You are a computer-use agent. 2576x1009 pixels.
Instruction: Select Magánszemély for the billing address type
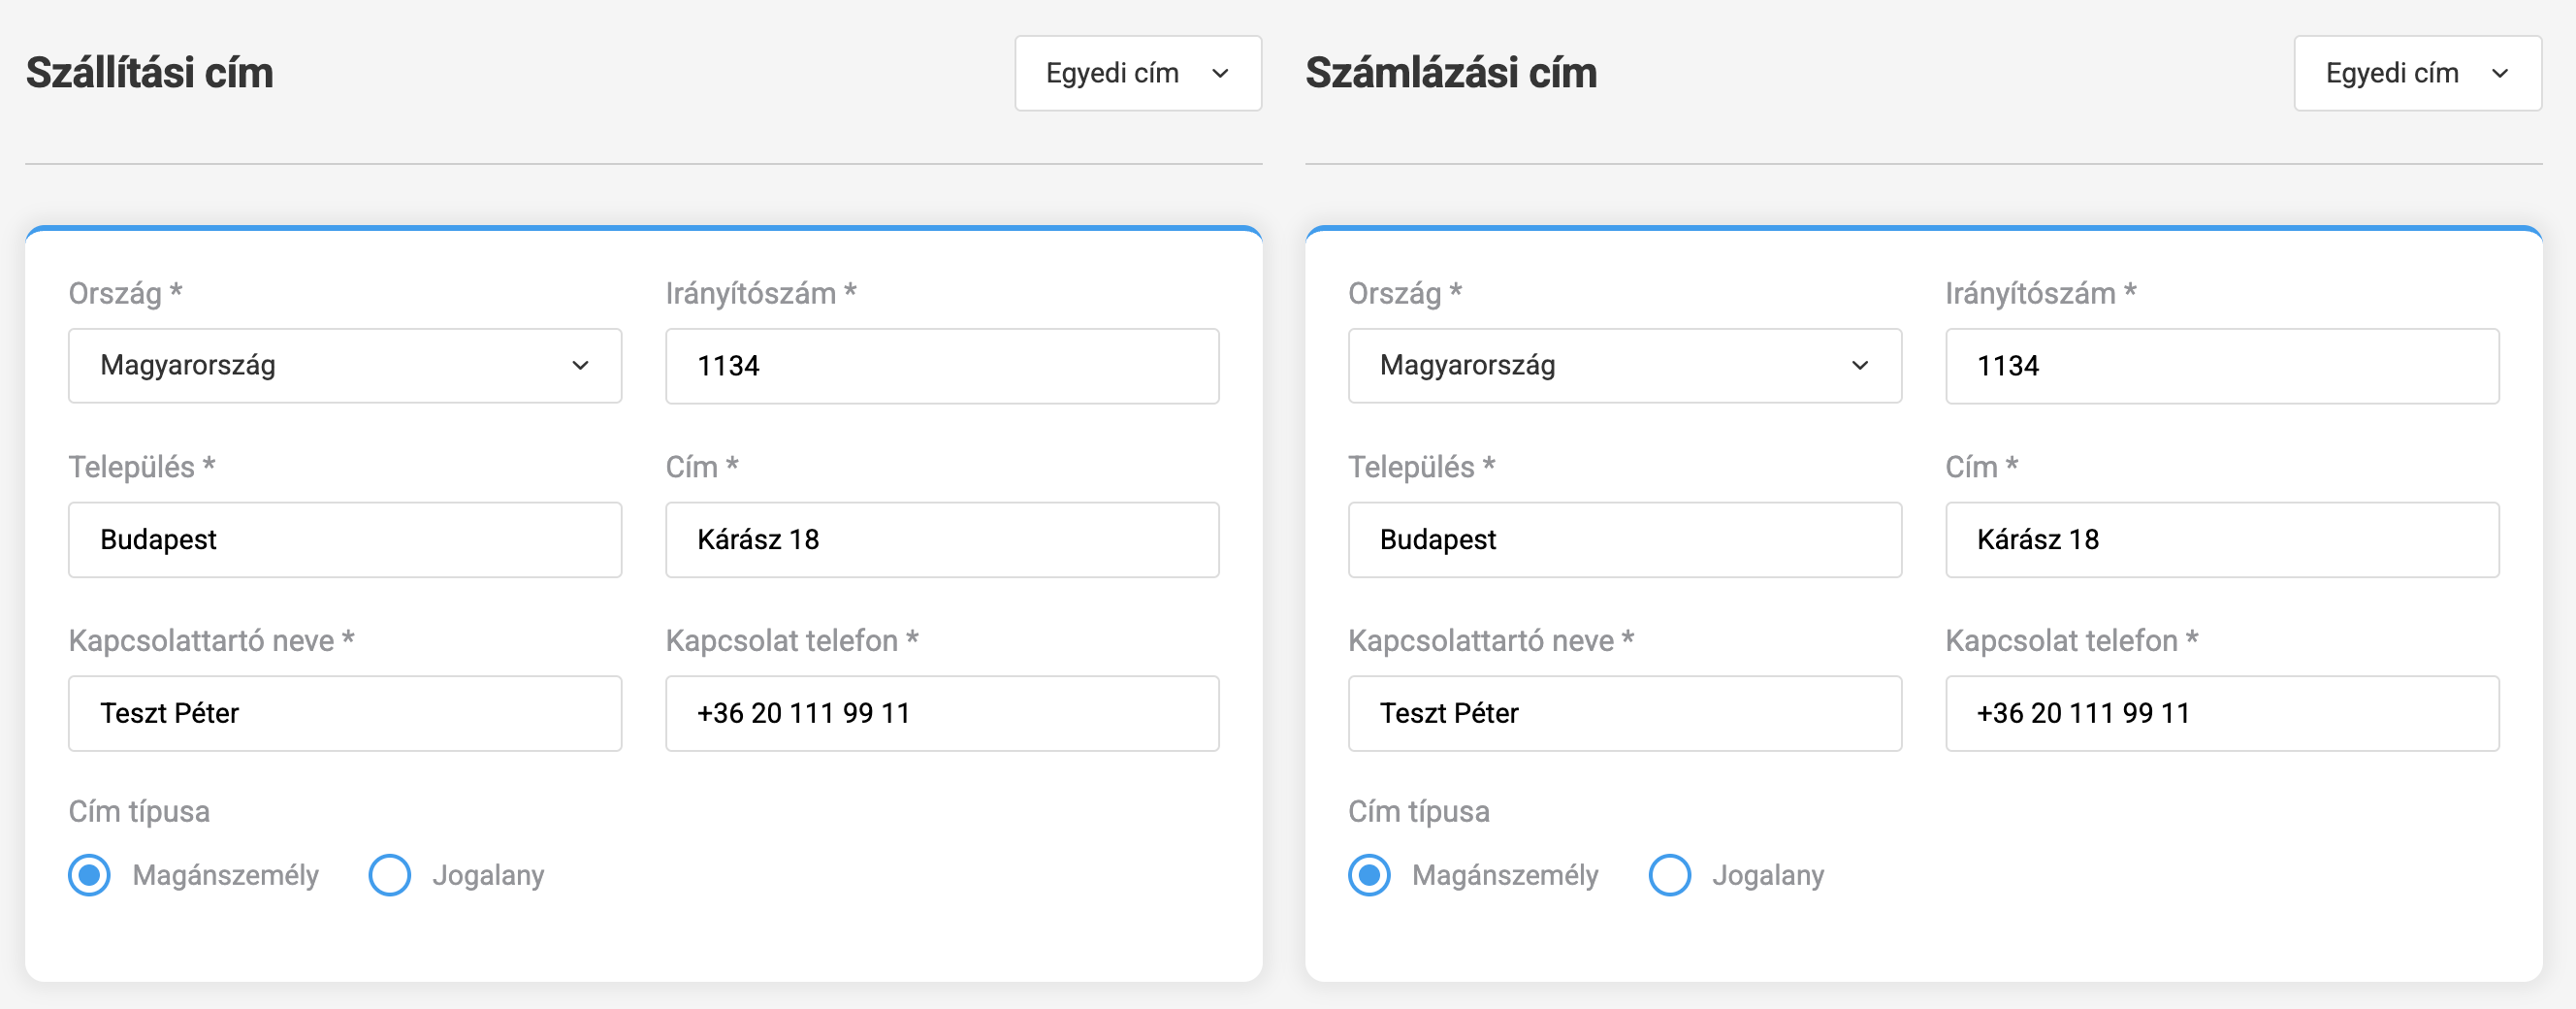coord(1369,875)
